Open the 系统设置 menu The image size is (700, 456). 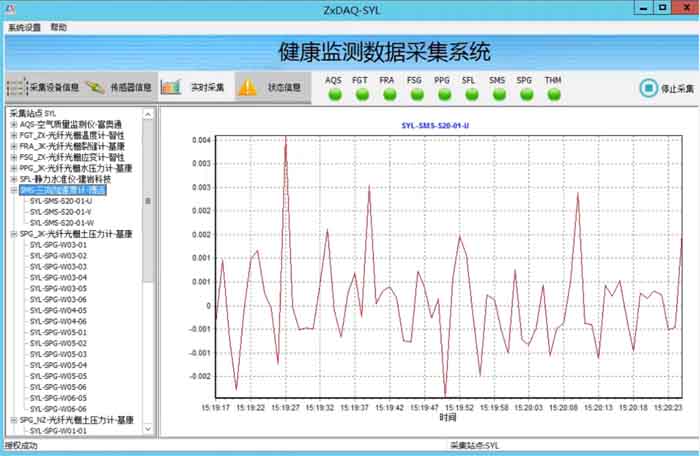click(x=24, y=28)
